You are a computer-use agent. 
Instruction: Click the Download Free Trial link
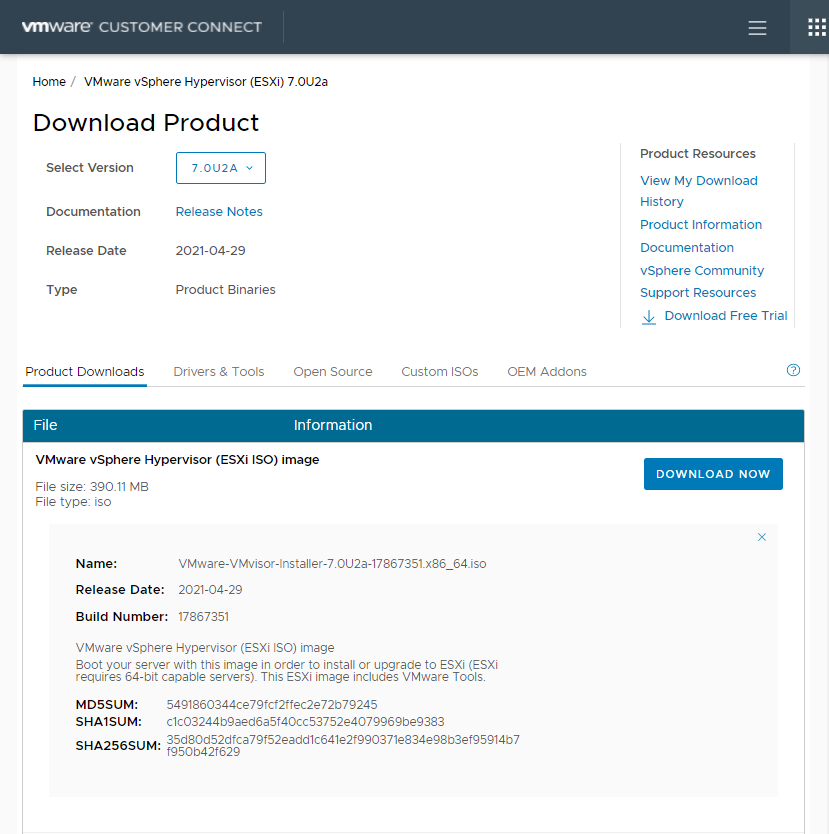tap(726, 315)
